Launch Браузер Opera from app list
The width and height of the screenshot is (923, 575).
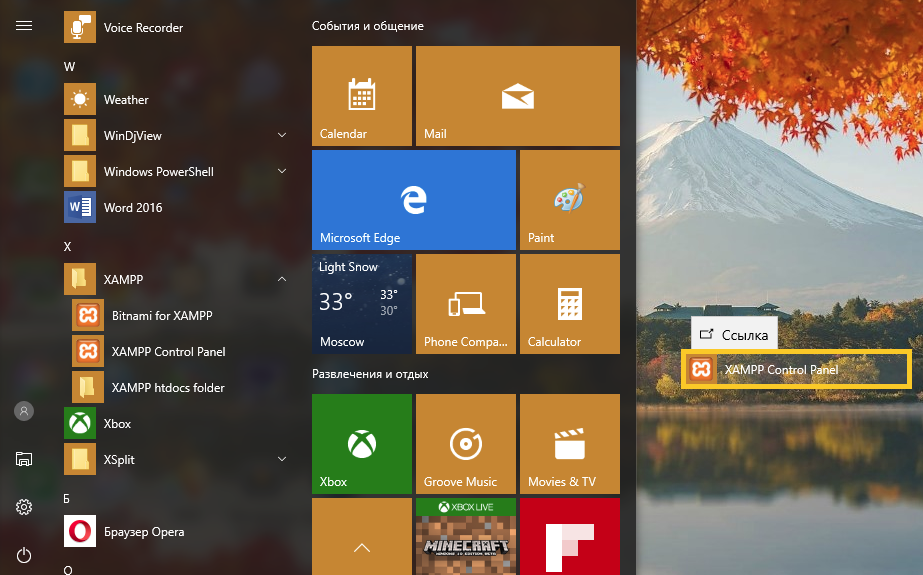click(143, 532)
